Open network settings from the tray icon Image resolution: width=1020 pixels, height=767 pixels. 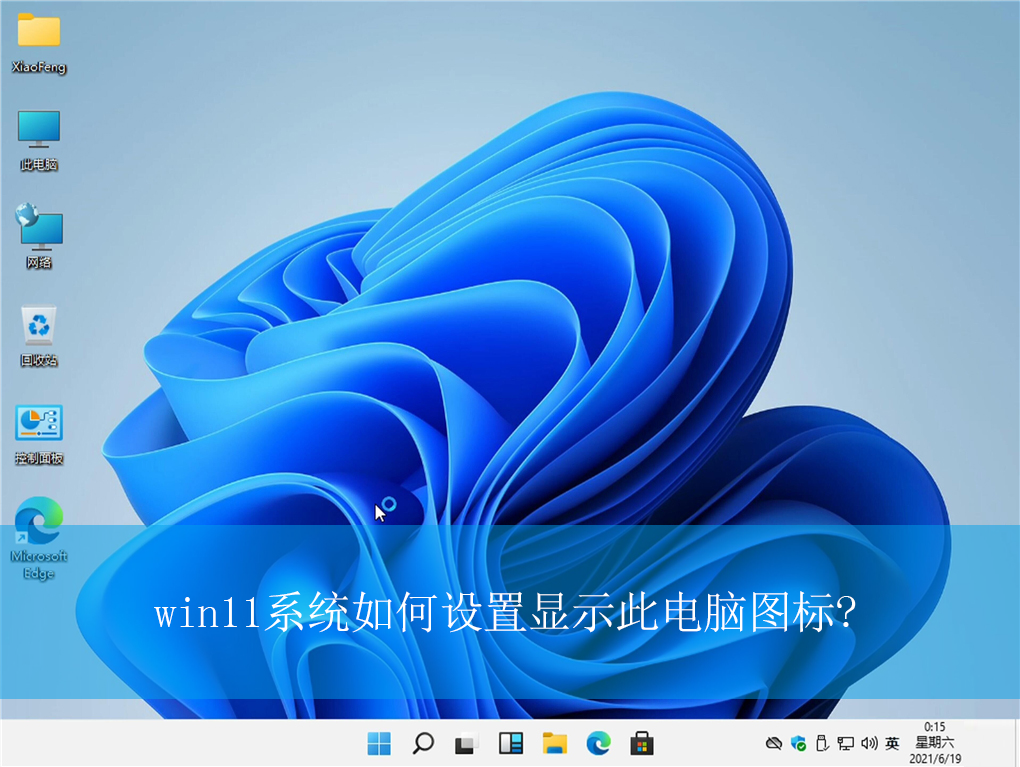point(845,743)
